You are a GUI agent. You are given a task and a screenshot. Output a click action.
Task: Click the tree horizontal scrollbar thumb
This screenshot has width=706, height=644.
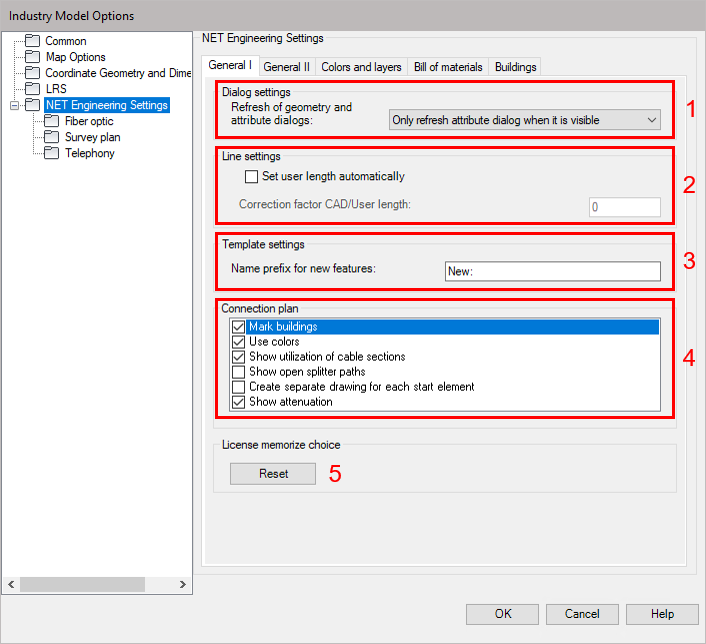click(x=82, y=585)
